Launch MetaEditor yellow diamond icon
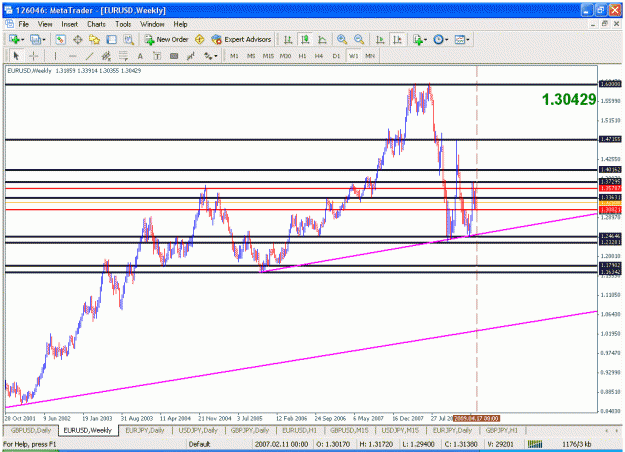This screenshot has width=625, height=452. click(x=200, y=39)
